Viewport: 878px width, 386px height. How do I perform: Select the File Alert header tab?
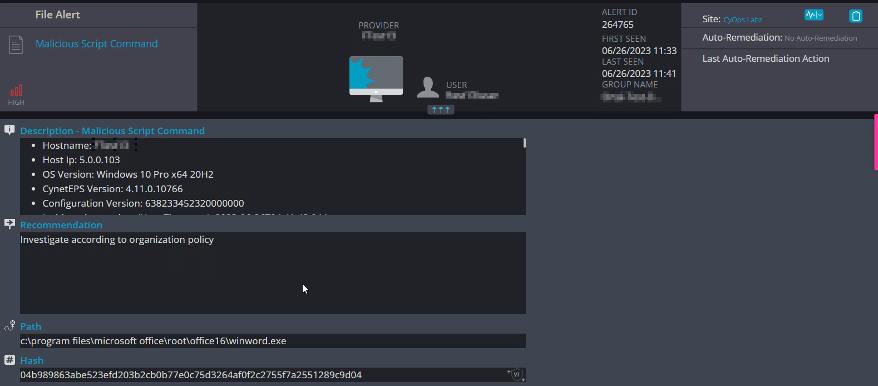coord(58,15)
